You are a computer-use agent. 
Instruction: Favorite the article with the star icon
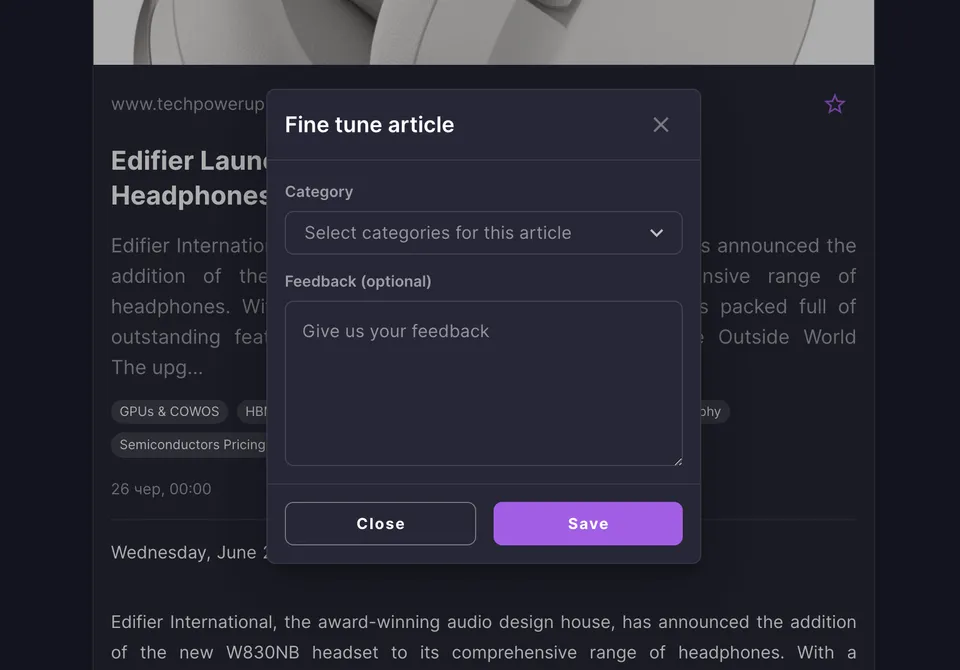coord(834,104)
